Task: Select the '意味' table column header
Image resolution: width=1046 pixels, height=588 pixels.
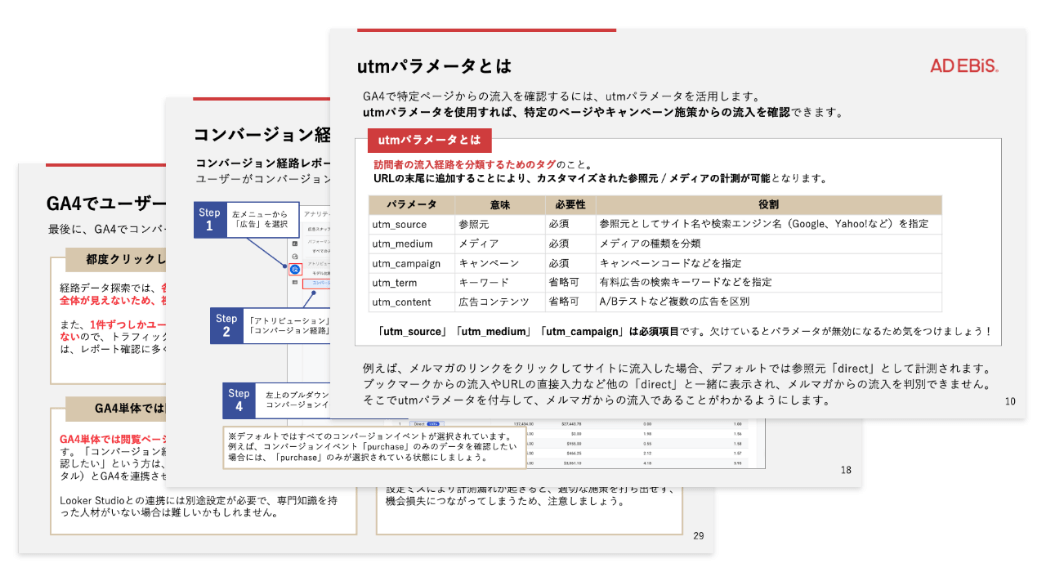Action: [500, 204]
